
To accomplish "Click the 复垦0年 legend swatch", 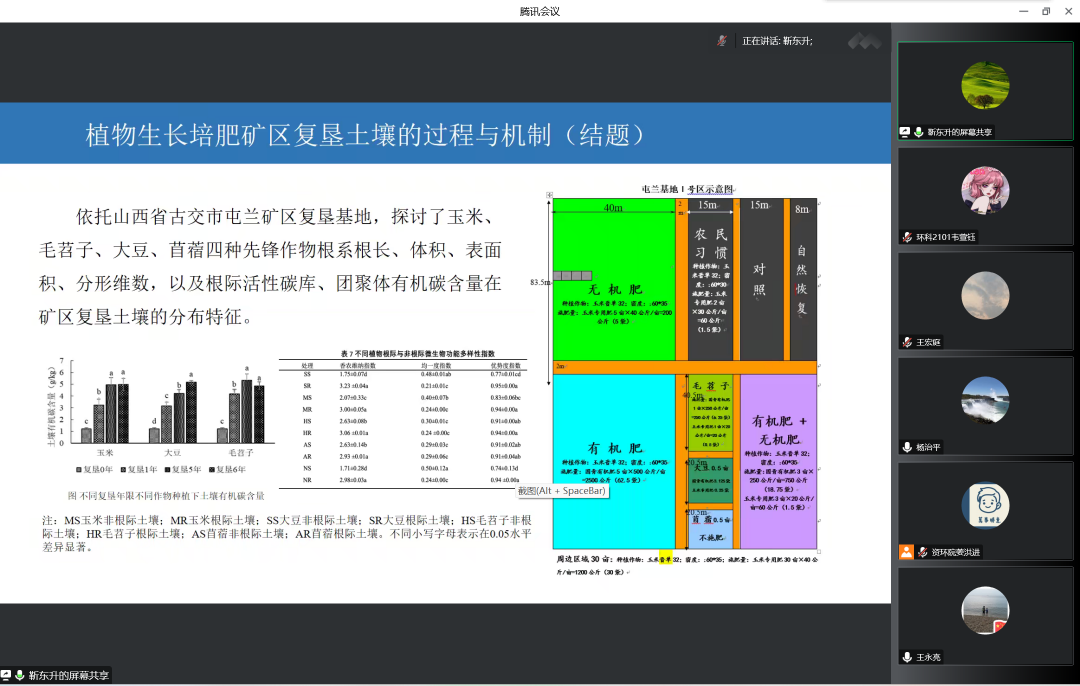I will (80, 470).
